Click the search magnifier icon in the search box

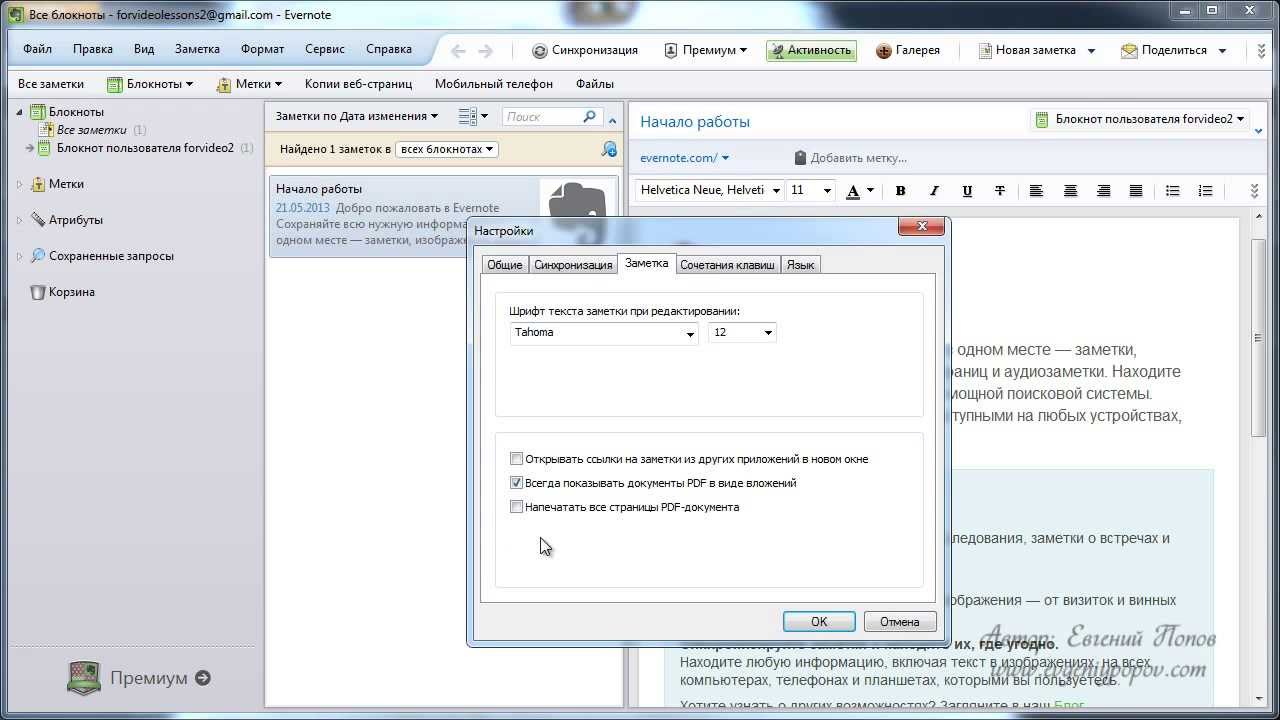(589, 117)
